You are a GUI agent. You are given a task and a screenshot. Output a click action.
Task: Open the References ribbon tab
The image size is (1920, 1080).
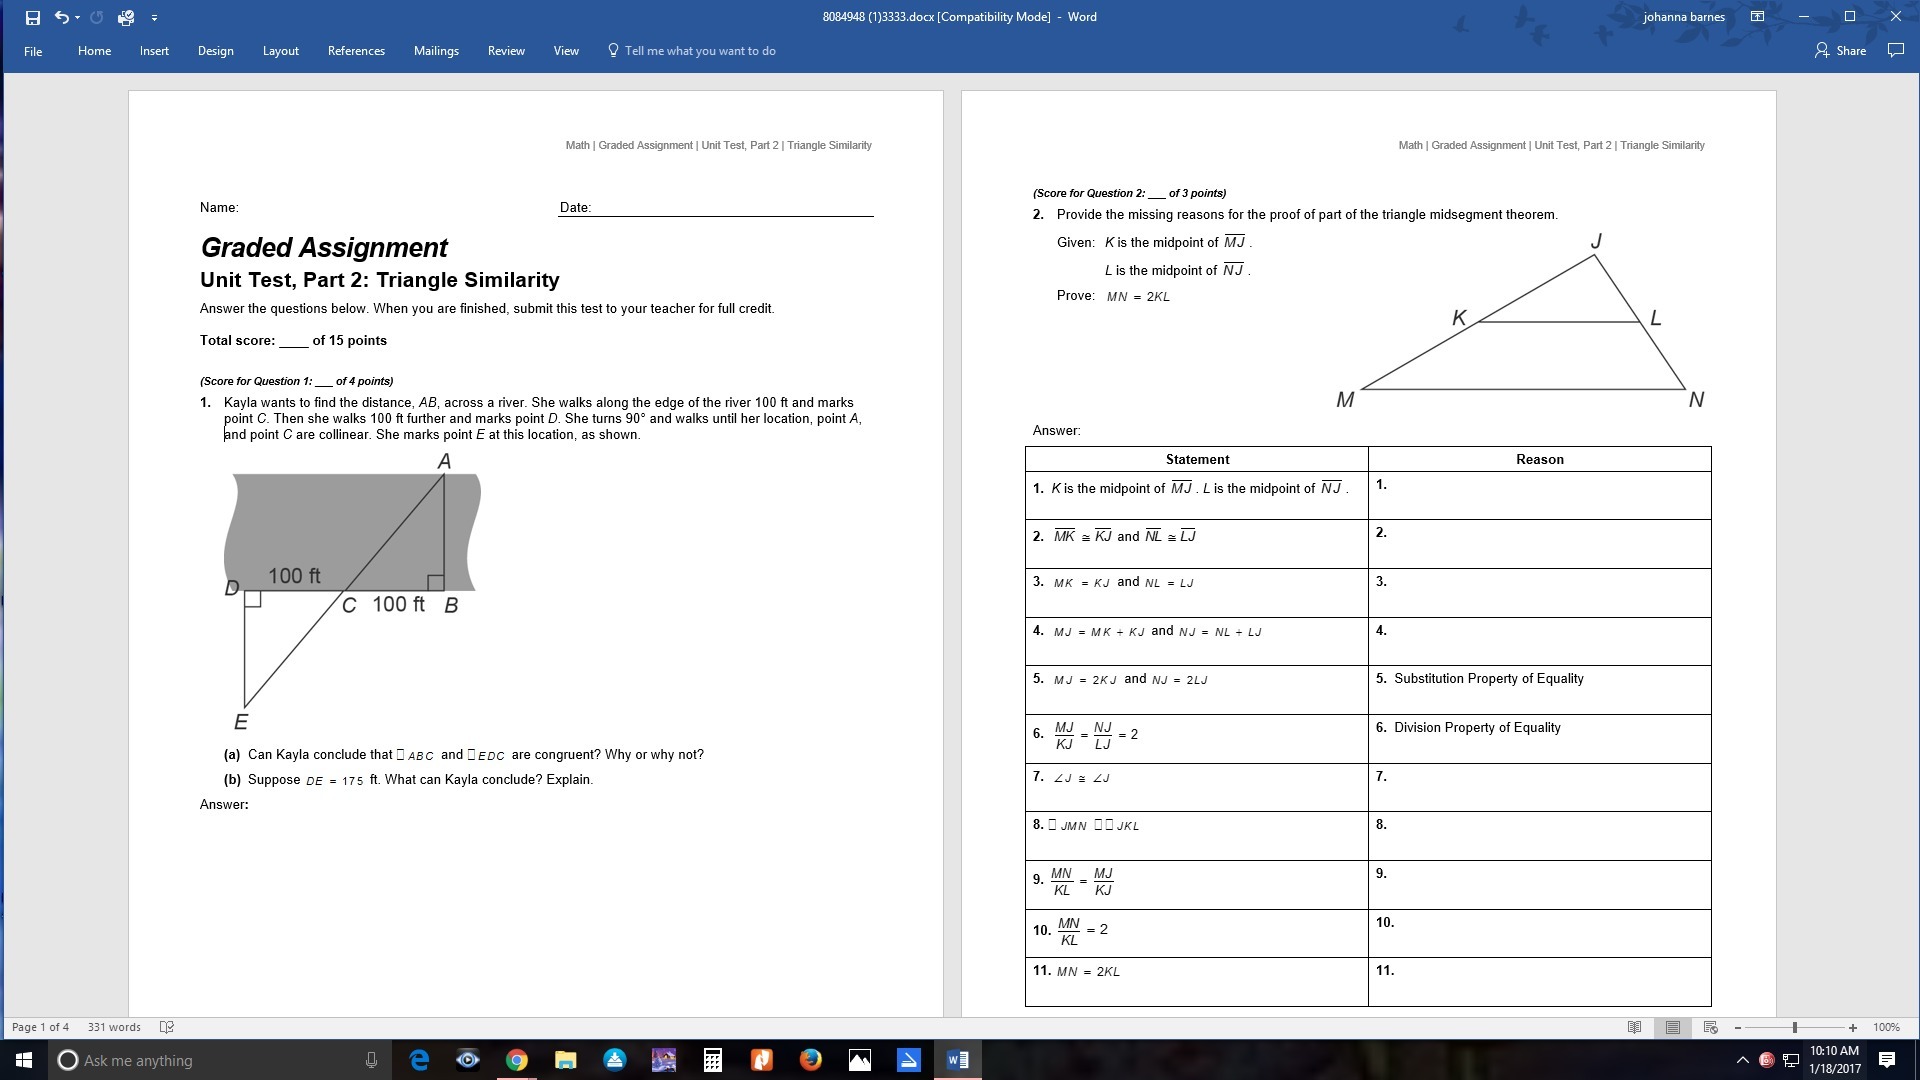coord(356,51)
